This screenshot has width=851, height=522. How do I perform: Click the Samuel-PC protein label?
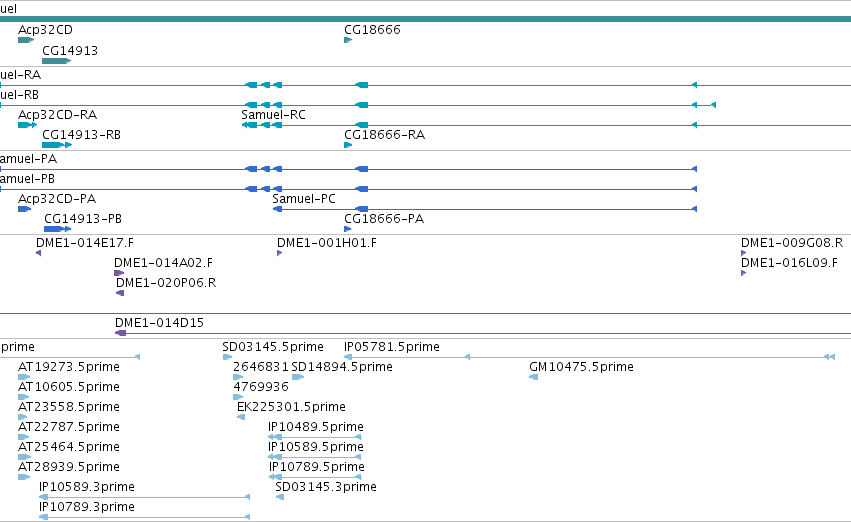(x=304, y=199)
